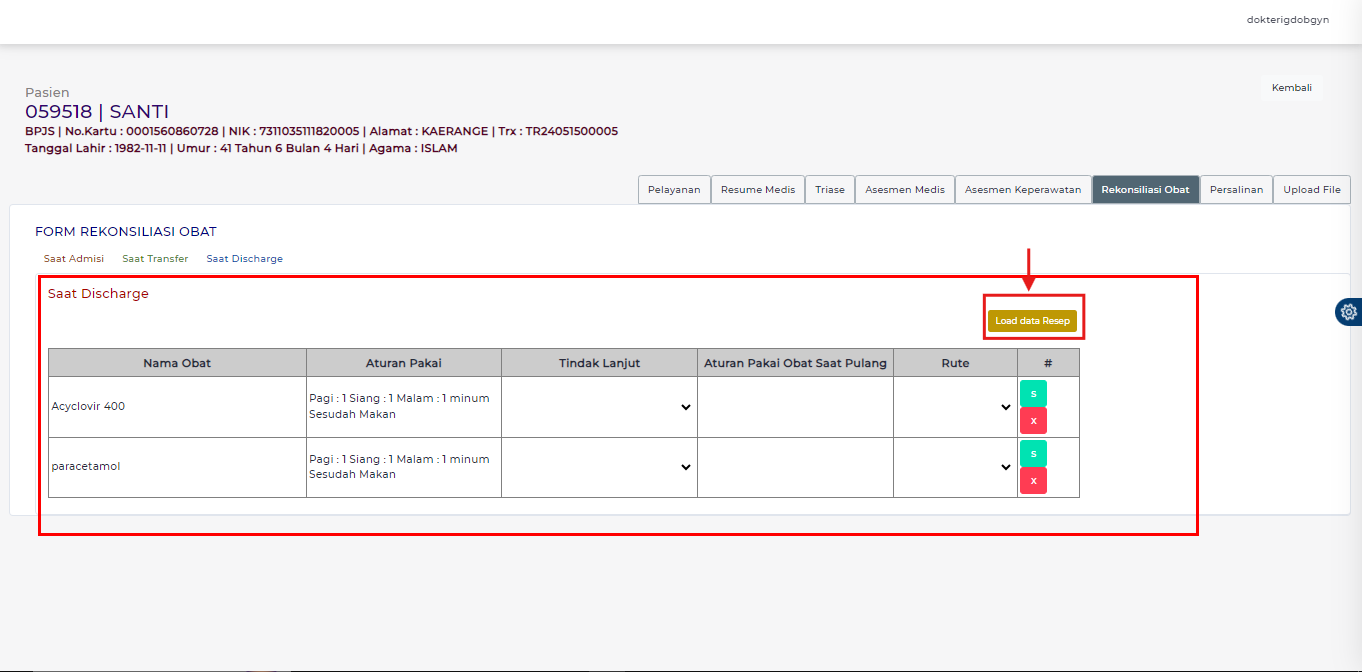Switch to the Persalinan tab
Screen dimensions: 1362x672
(1236, 190)
